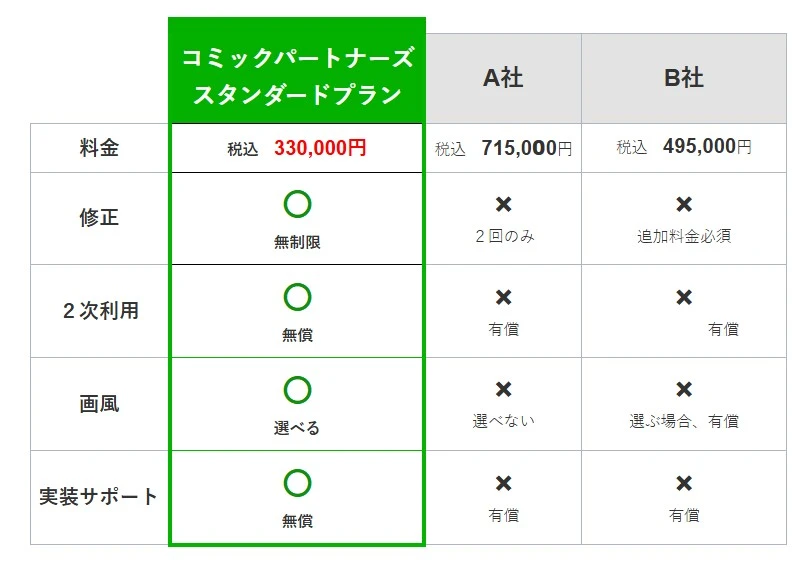Image resolution: width=805 pixels, height=562 pixels.
Task: Click the X mark above 追加料金必須
Action: pyautogui.click(x=684, y=205)
